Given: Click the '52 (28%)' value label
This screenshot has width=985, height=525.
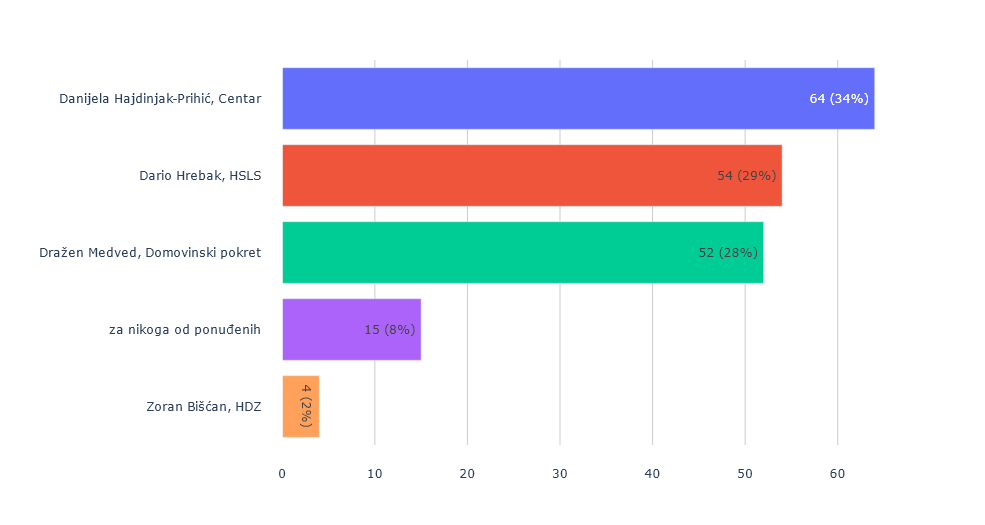Looking at the screenshot, I should (728, 253).
